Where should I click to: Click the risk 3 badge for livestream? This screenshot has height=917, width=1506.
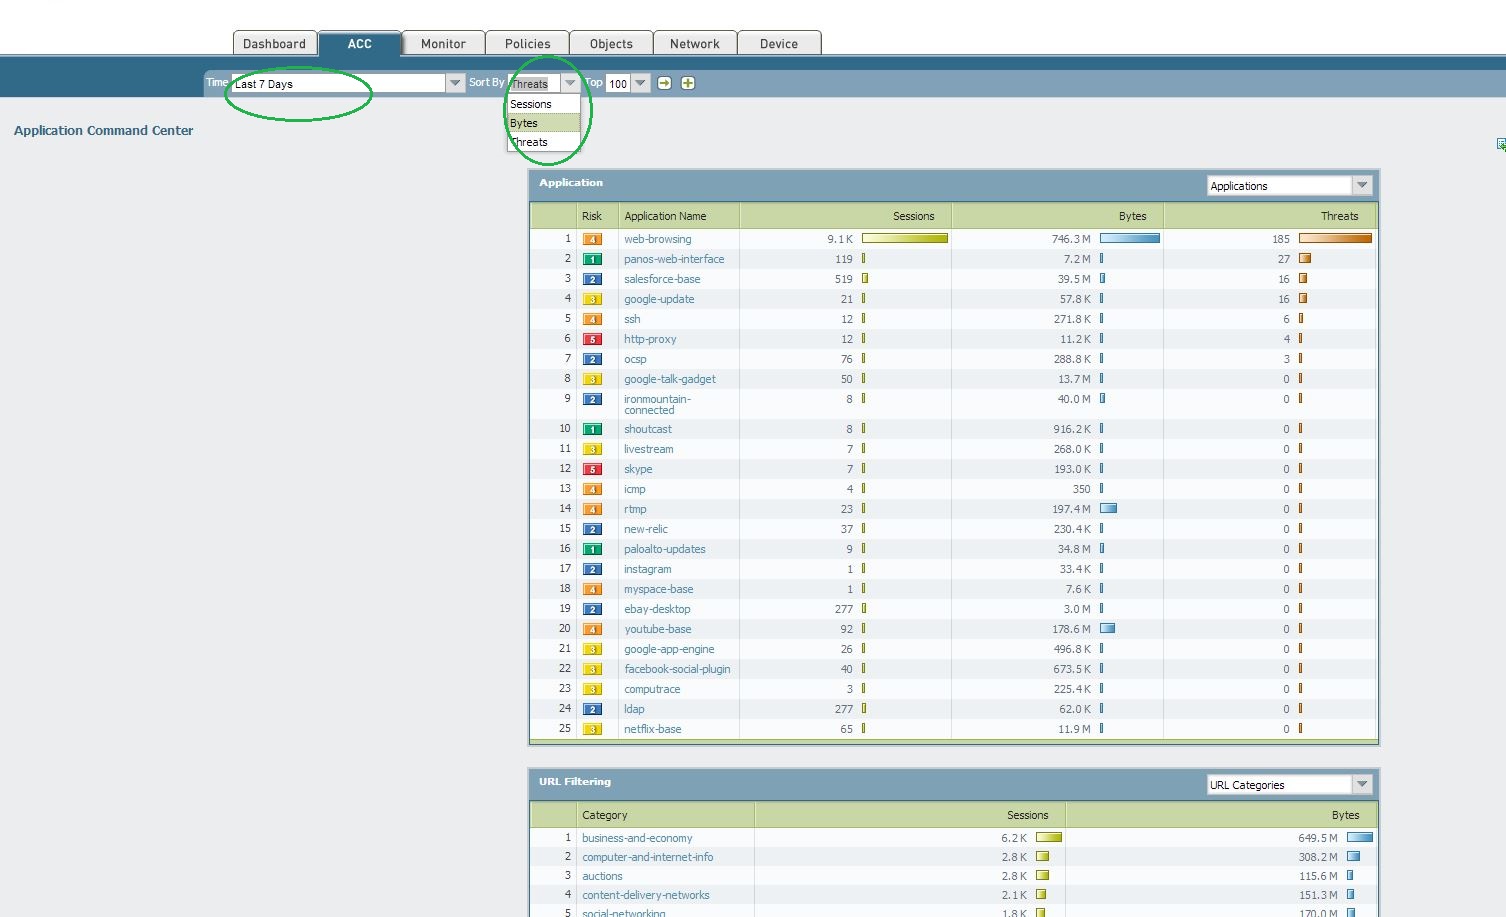click(x=592, y=450)
